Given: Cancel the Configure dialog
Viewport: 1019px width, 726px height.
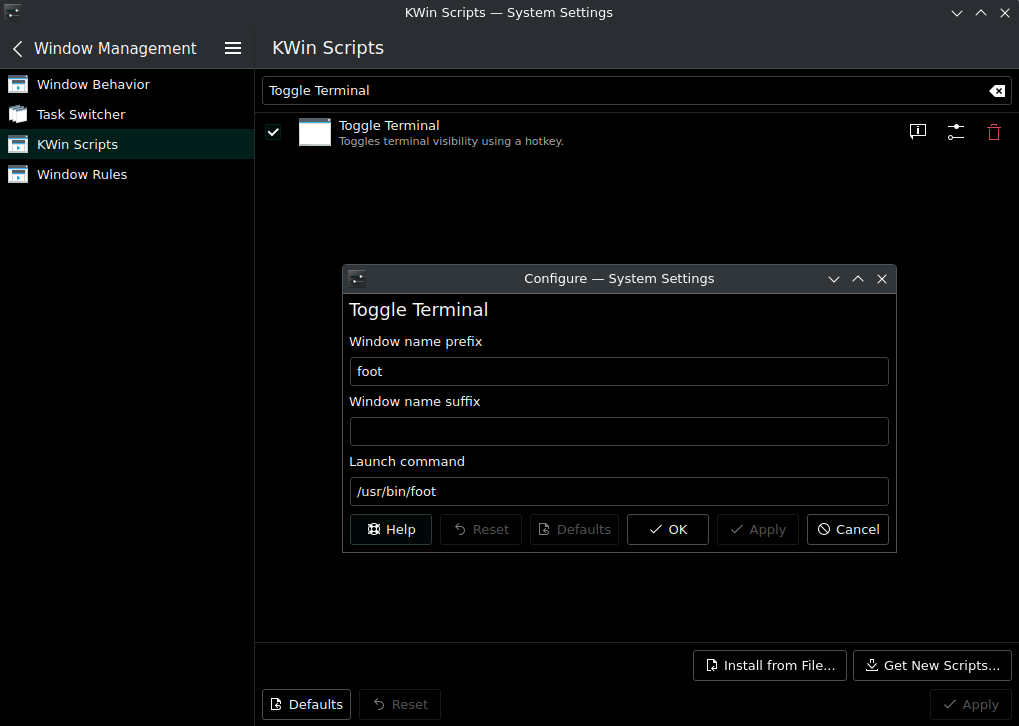Looking at the screenshot, I should [847, 530].
